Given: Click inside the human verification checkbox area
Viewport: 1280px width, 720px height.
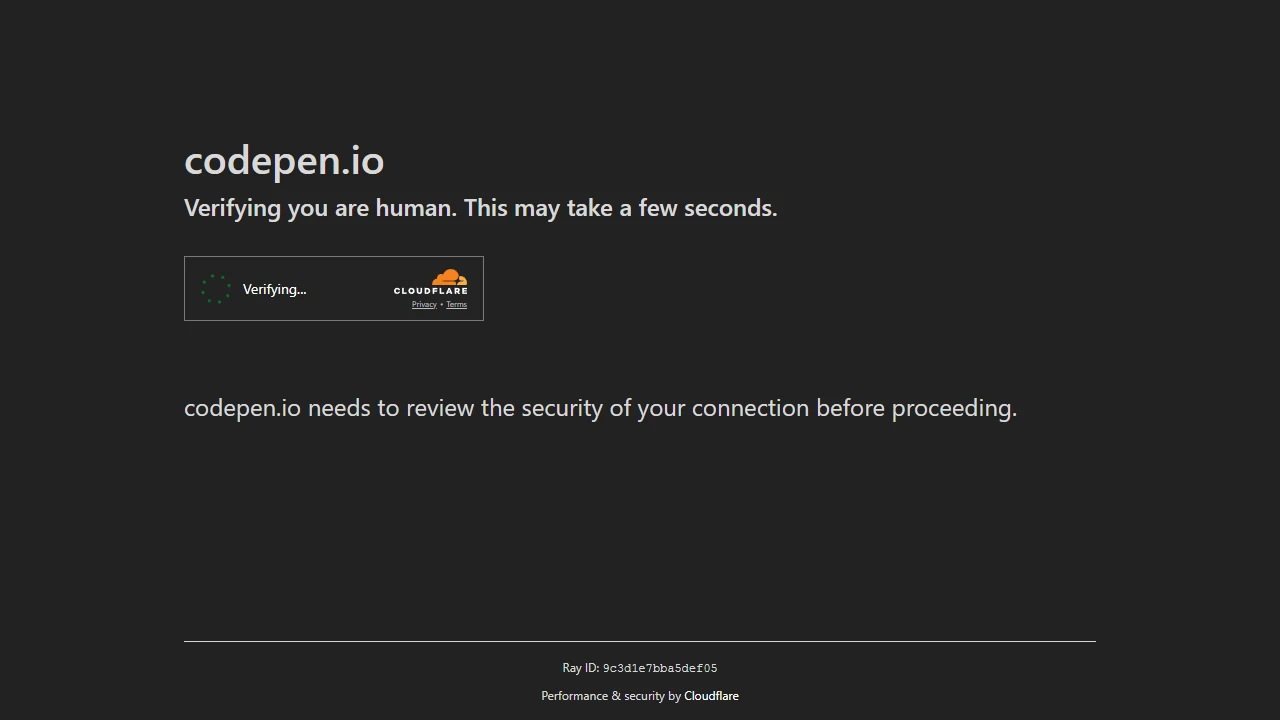Looking at the screenshot, I should point(216,288).
